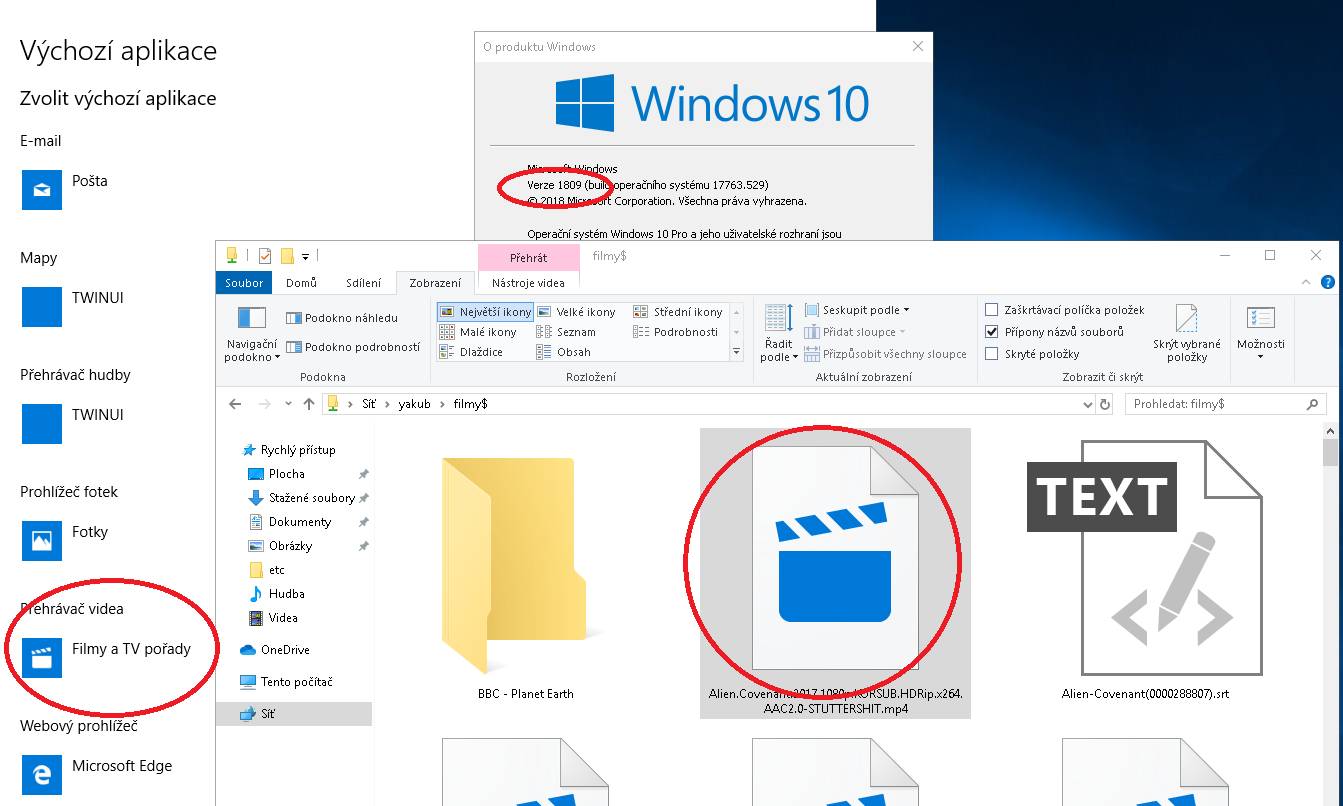
Task: Switch layout to Dlaždice
Action: tap(471, 352)
